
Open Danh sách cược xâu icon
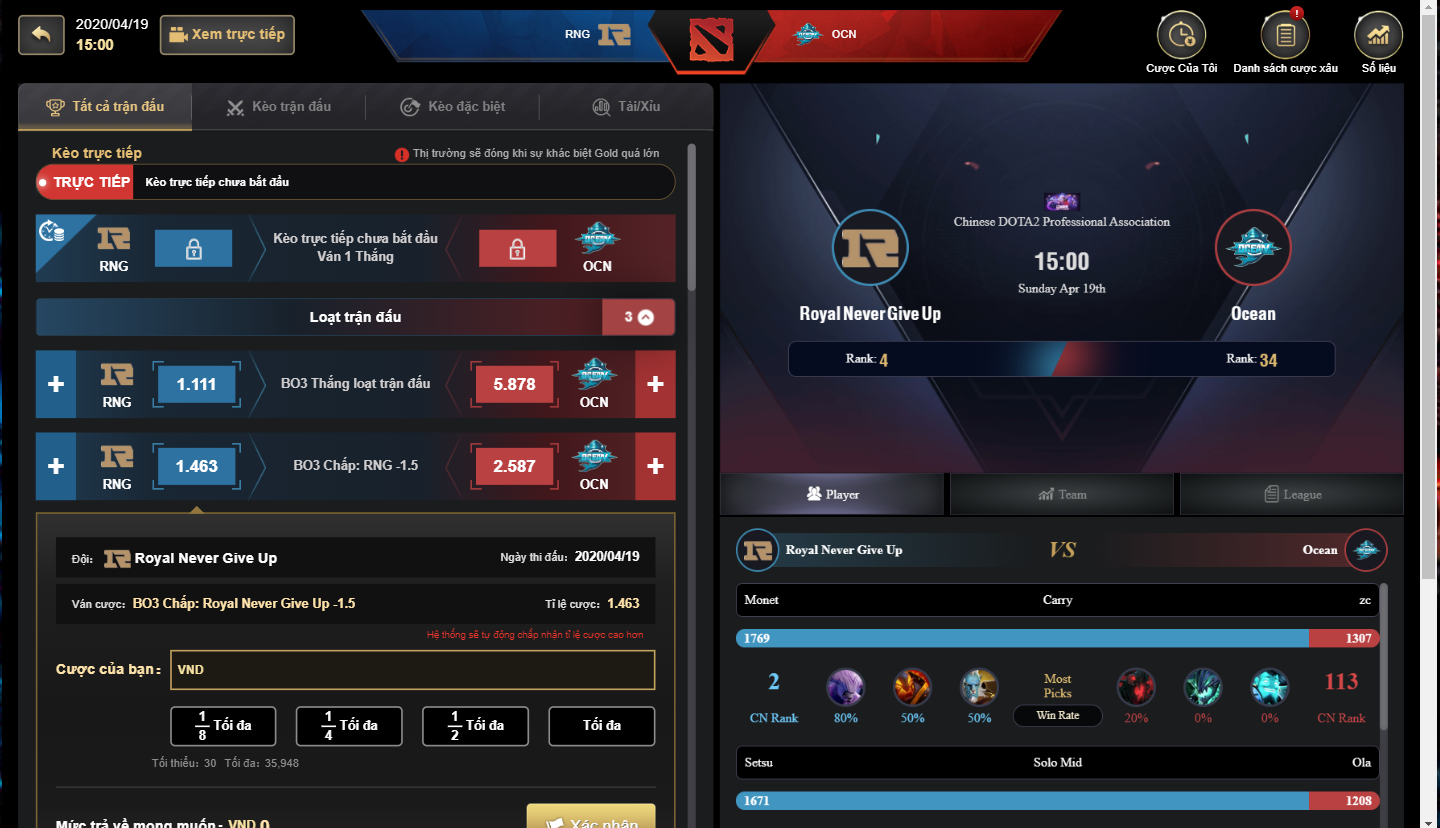tap(1285, 35)
